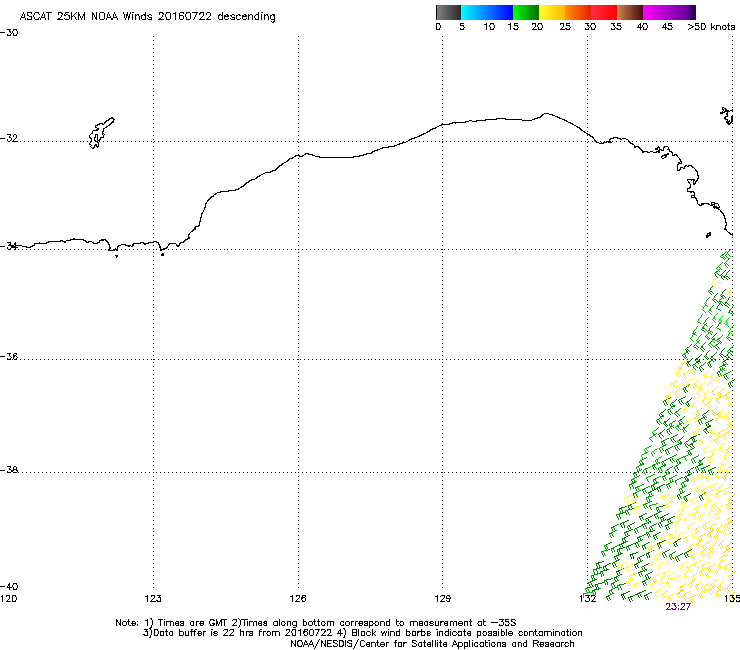Click the purple '23:27' pass time label

[678, 607]
